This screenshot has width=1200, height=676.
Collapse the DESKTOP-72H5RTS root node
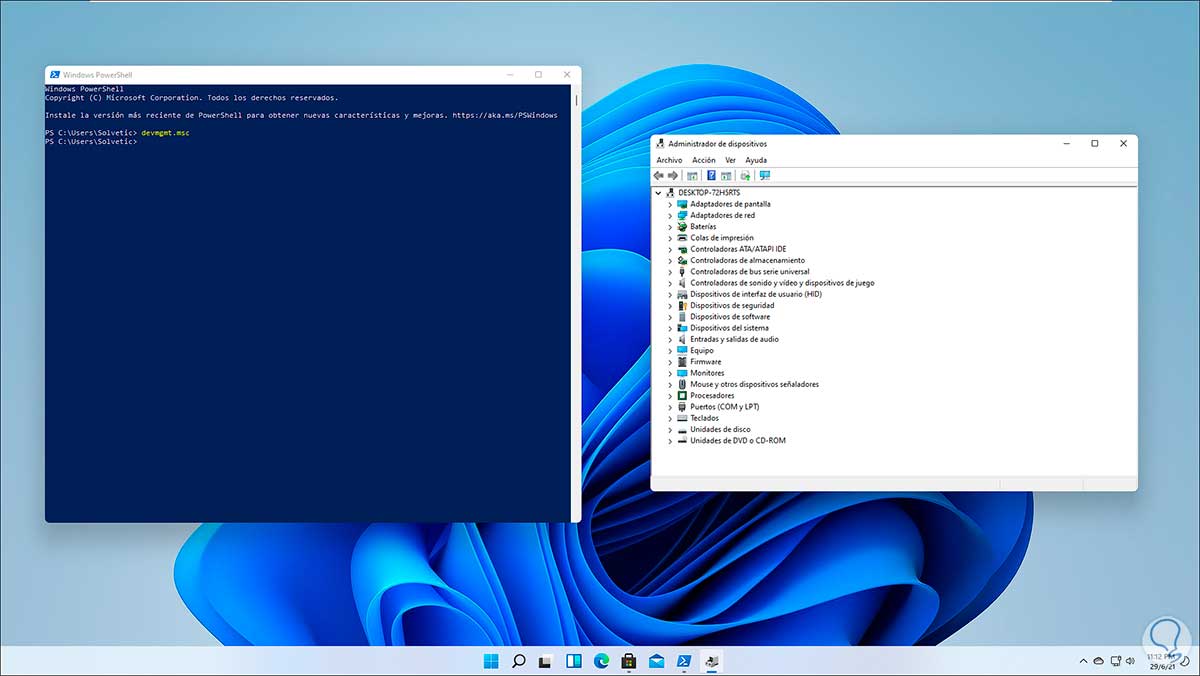point(659,192)
